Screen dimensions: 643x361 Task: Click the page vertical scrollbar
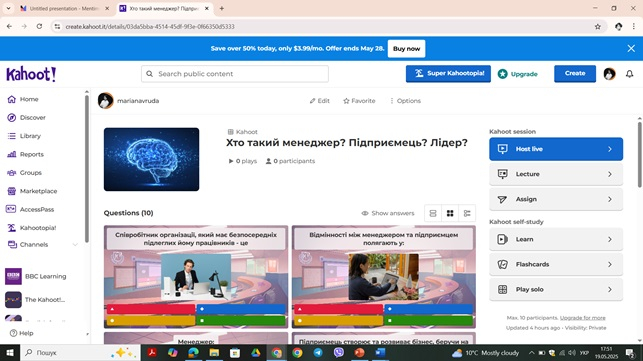click(x=640, y=154)
